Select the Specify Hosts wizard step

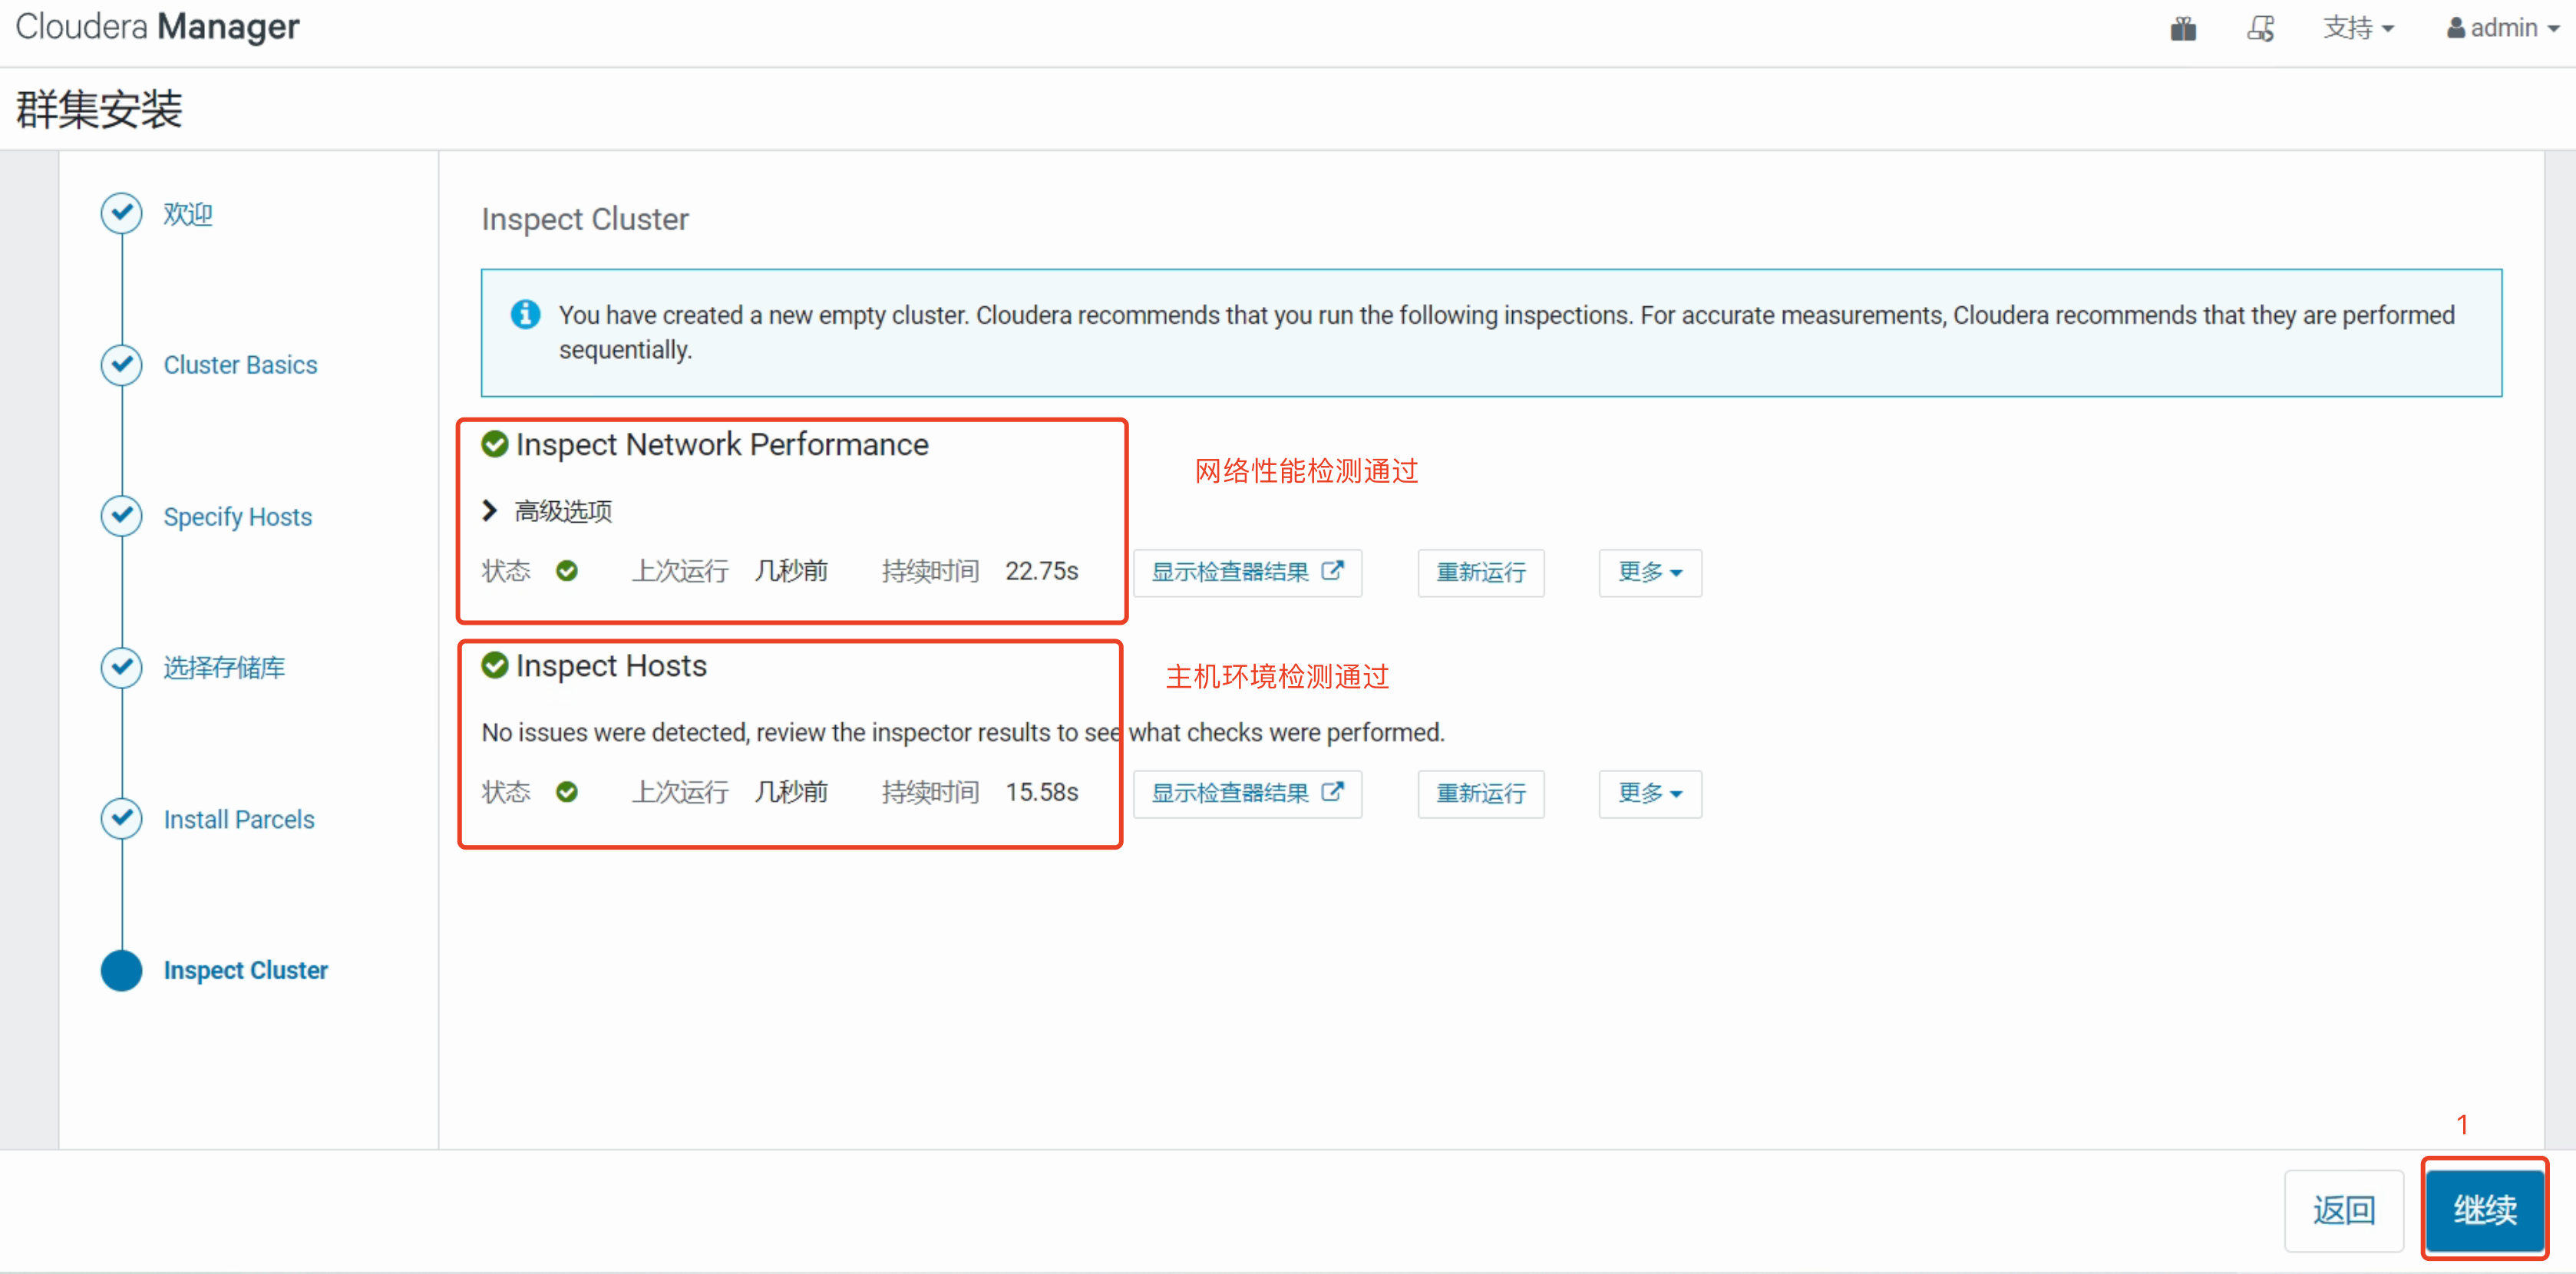pos(237,517)
